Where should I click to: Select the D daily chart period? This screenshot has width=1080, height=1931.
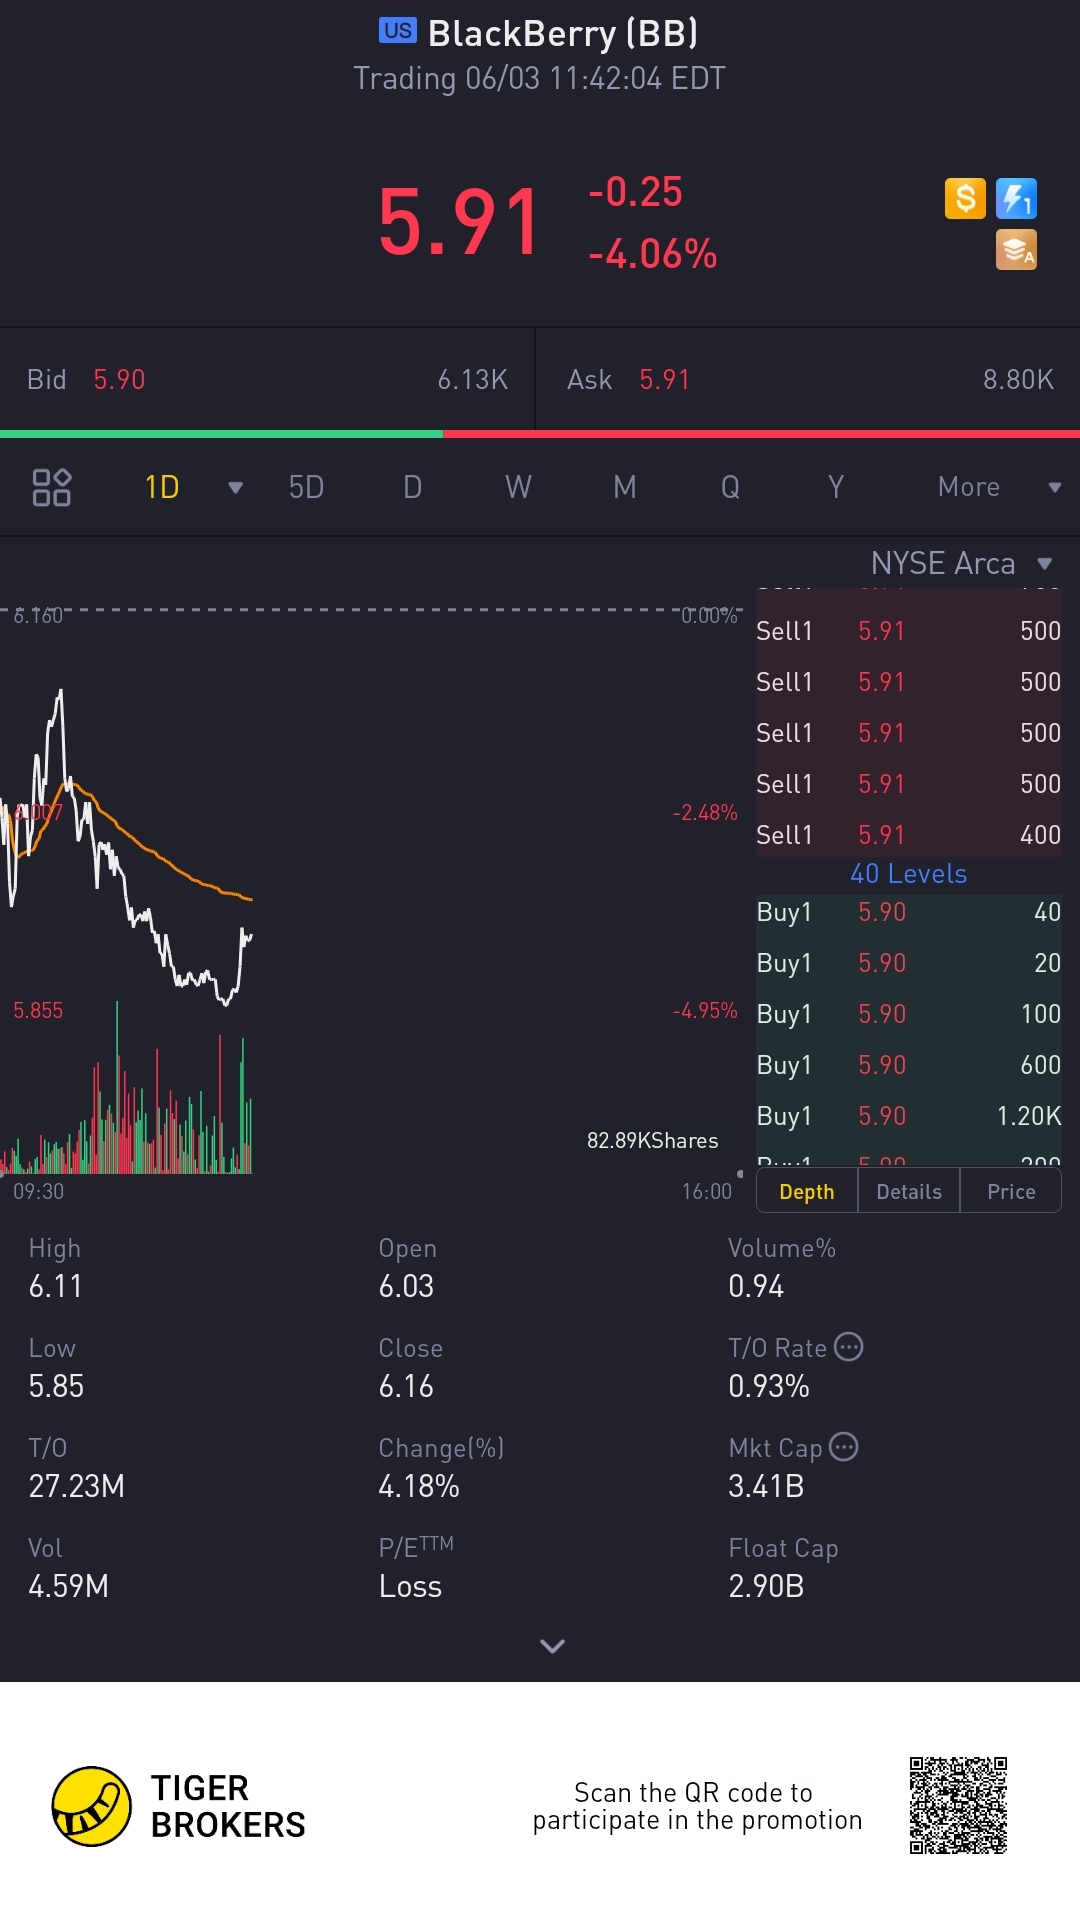click(x=412, y=487)
